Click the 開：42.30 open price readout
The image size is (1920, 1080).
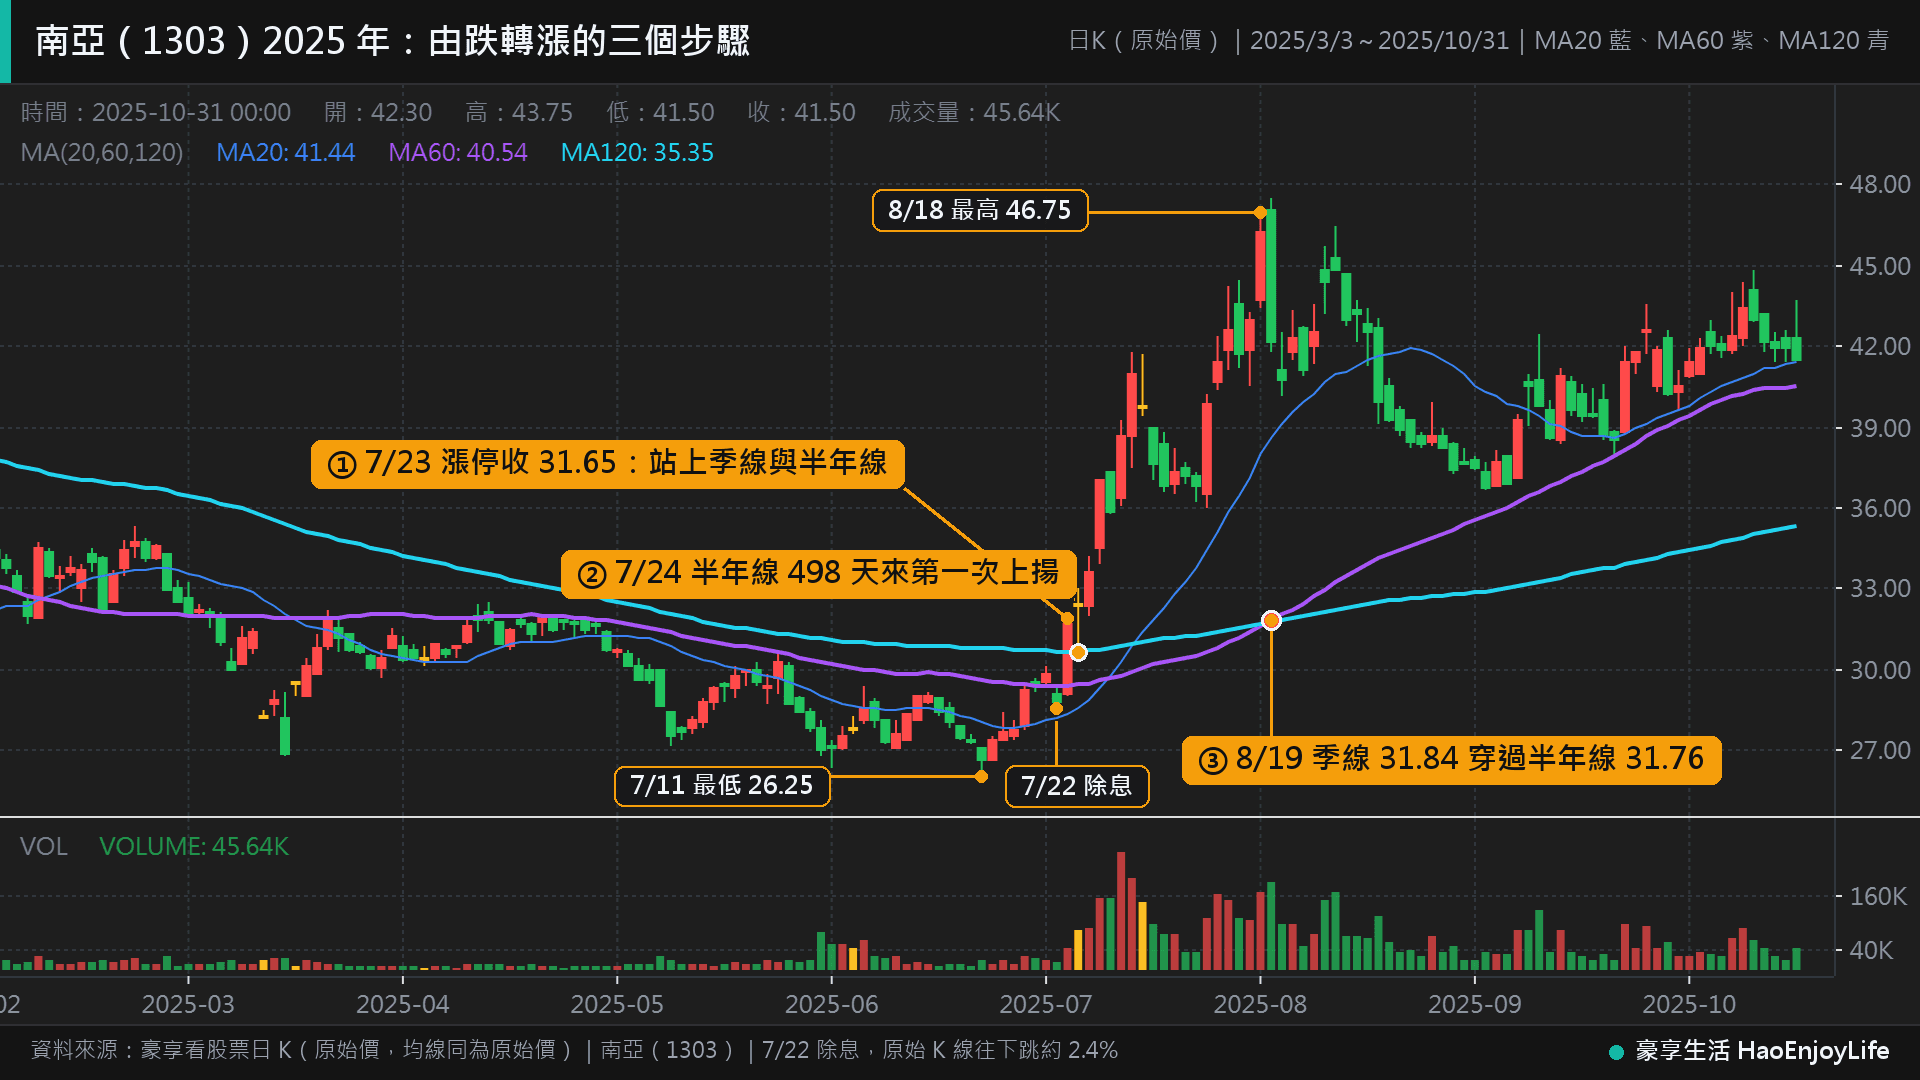(378, 112)
